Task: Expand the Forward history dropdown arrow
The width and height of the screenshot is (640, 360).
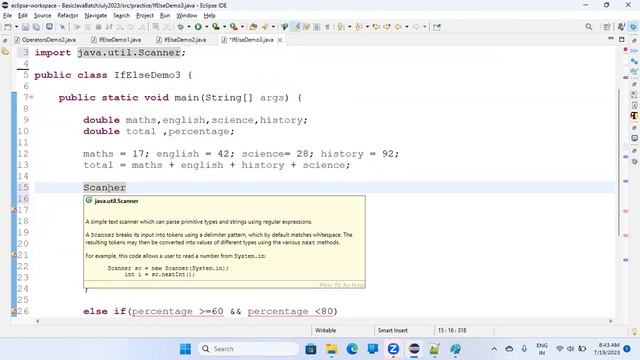Action: coord(424,27)
